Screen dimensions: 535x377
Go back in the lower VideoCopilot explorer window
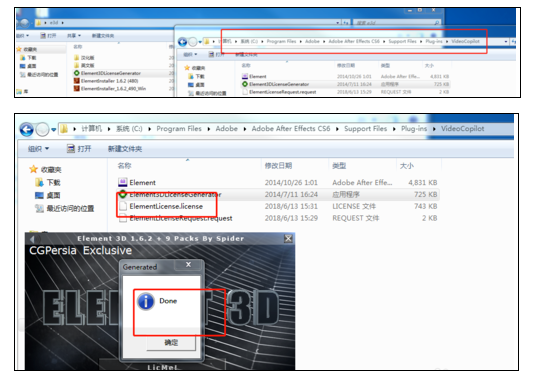pyautogui.click(x=27, y=129)
